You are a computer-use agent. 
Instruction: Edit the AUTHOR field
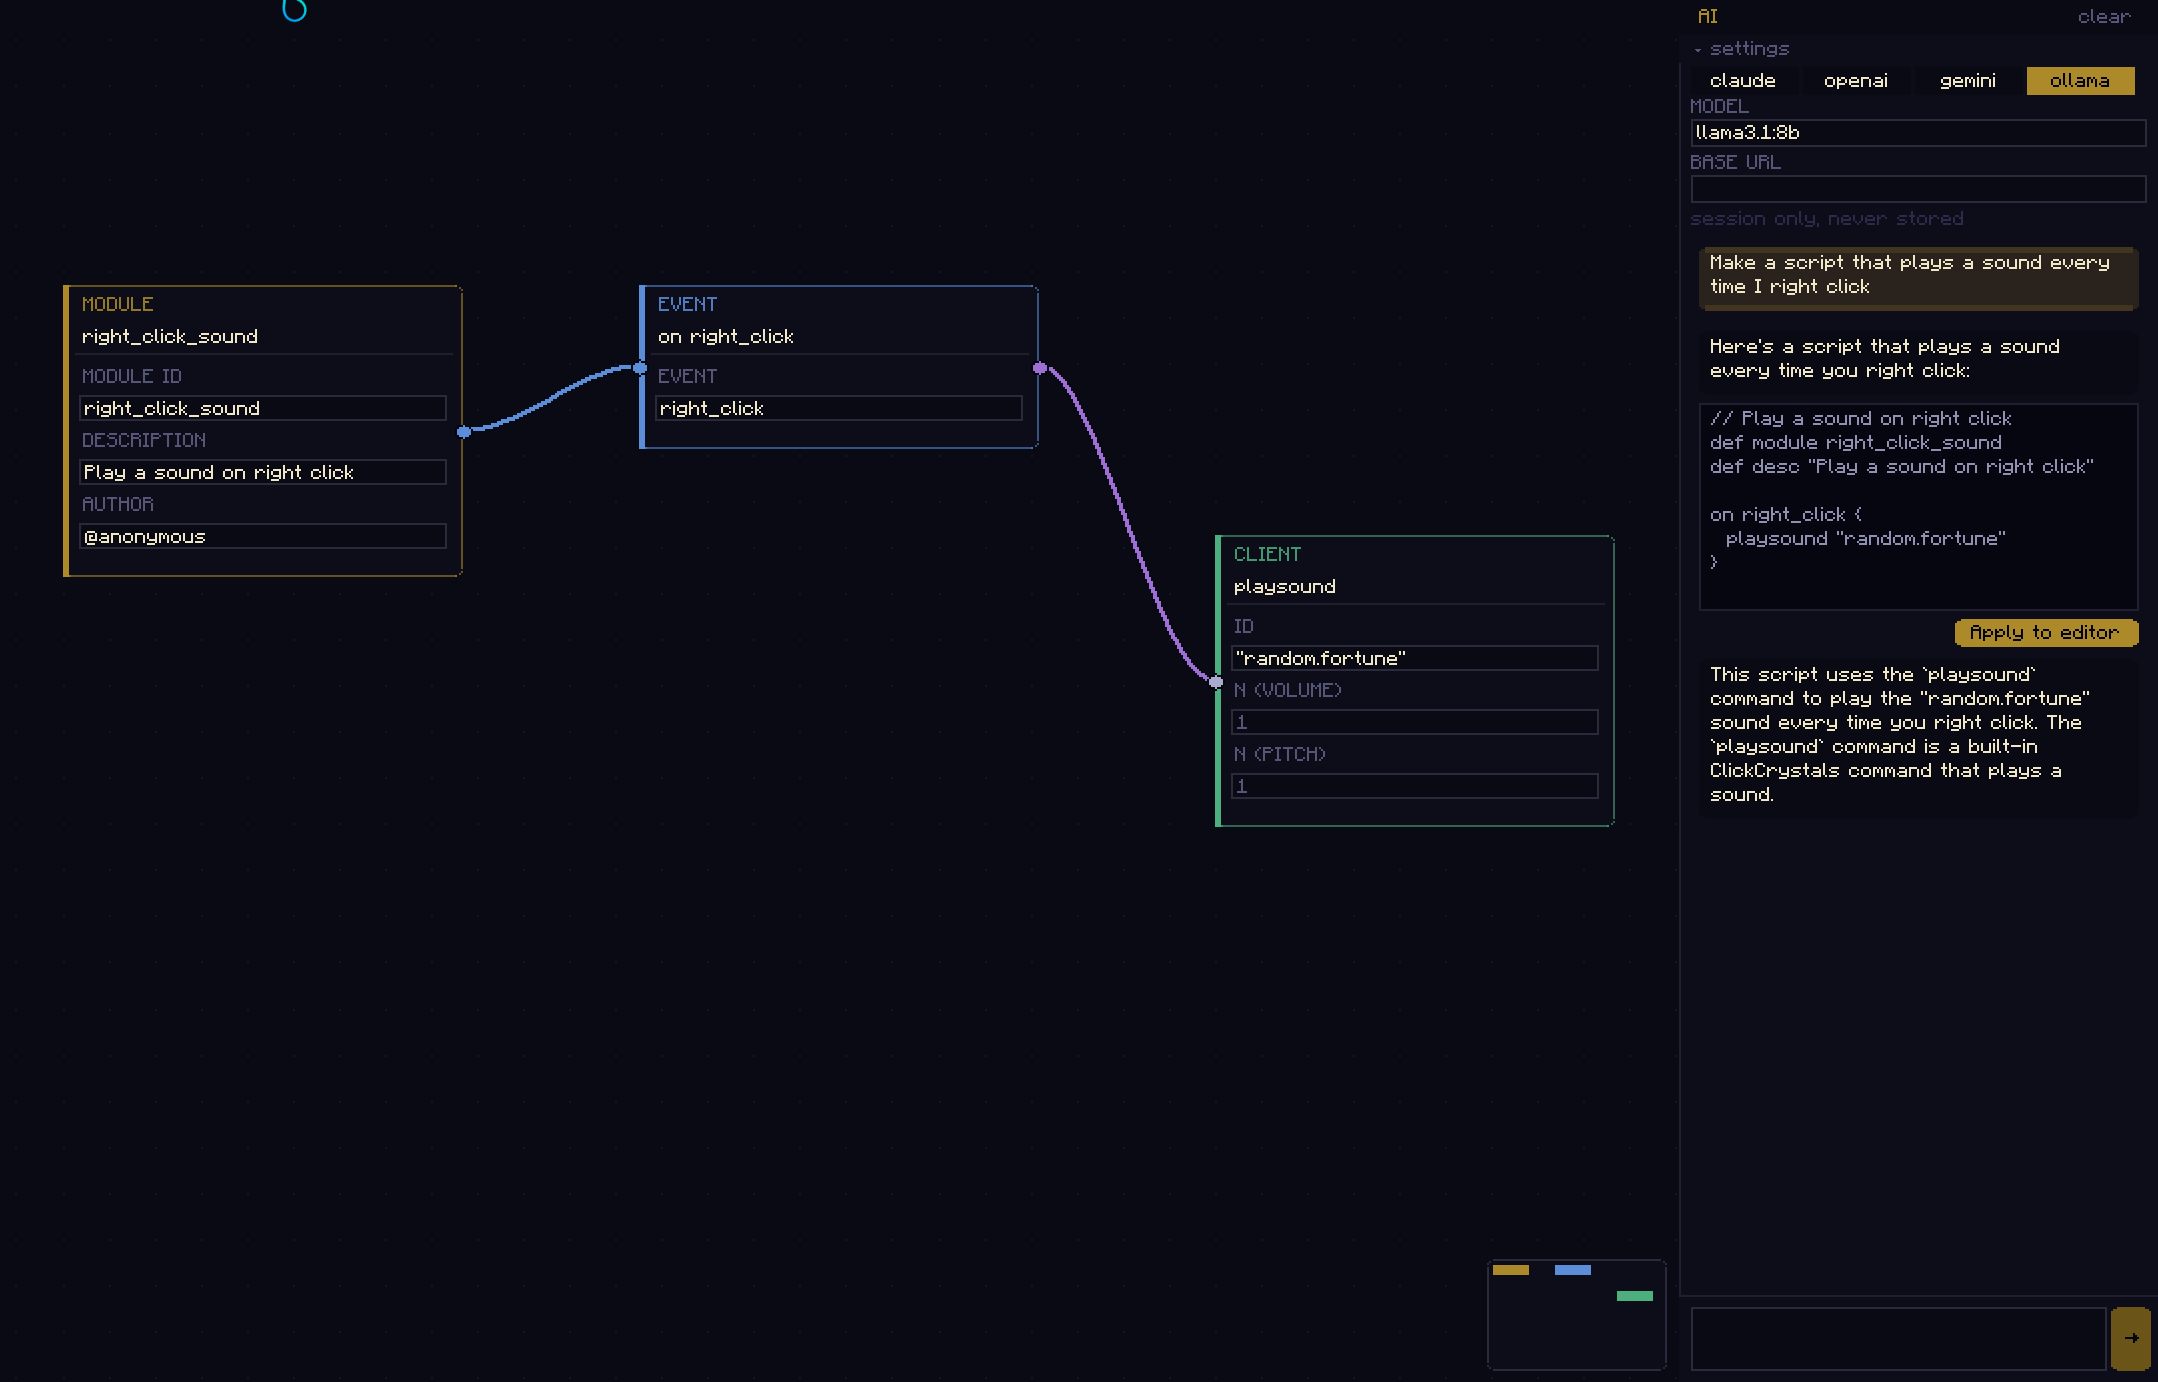[263, 536]
